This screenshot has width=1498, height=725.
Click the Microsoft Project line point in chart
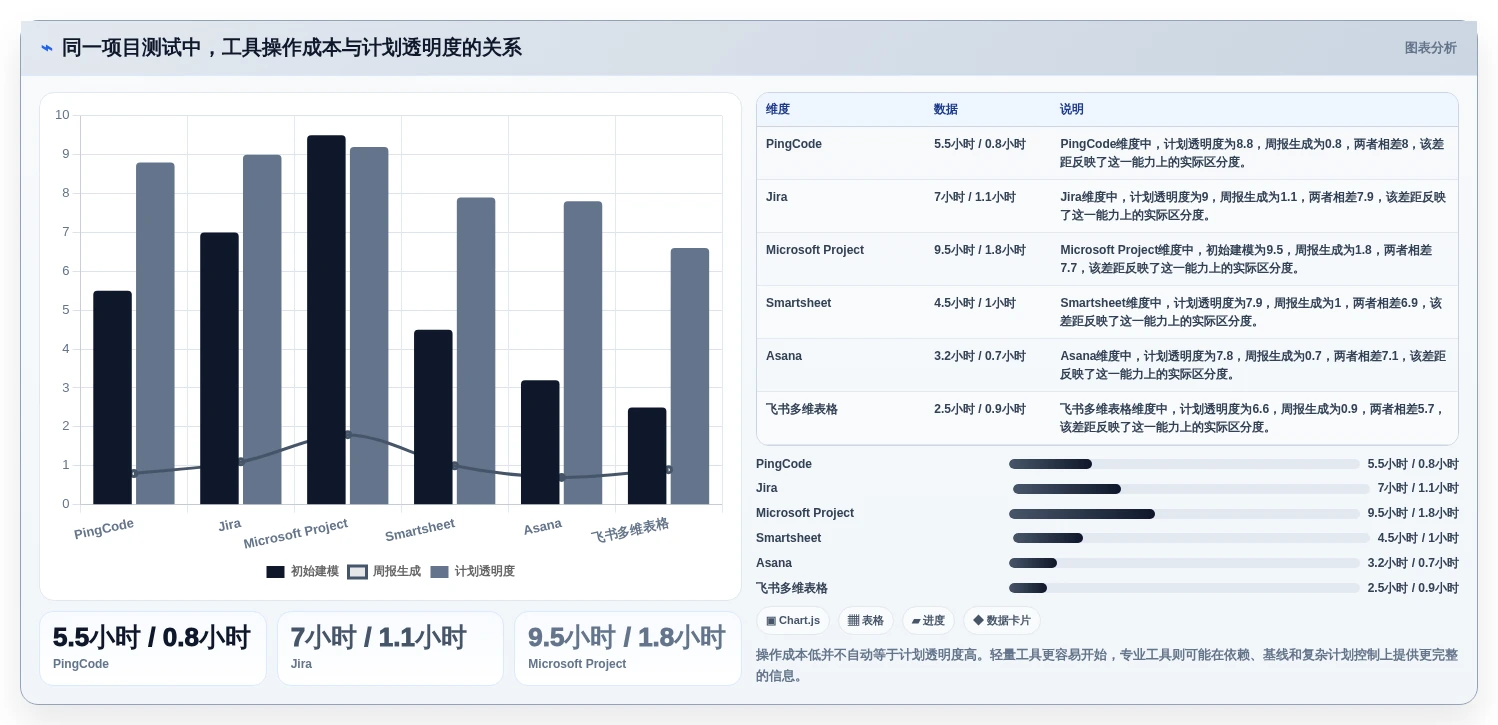[347, 434]
